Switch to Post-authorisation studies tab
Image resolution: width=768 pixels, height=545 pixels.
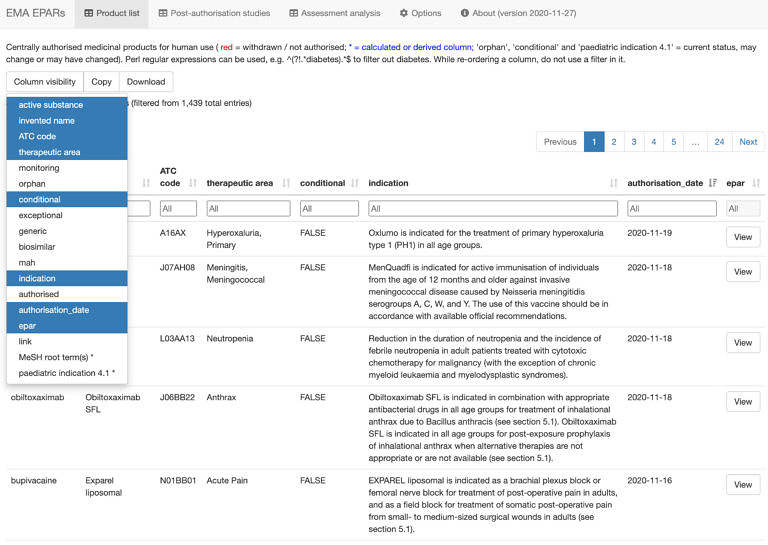213,14
